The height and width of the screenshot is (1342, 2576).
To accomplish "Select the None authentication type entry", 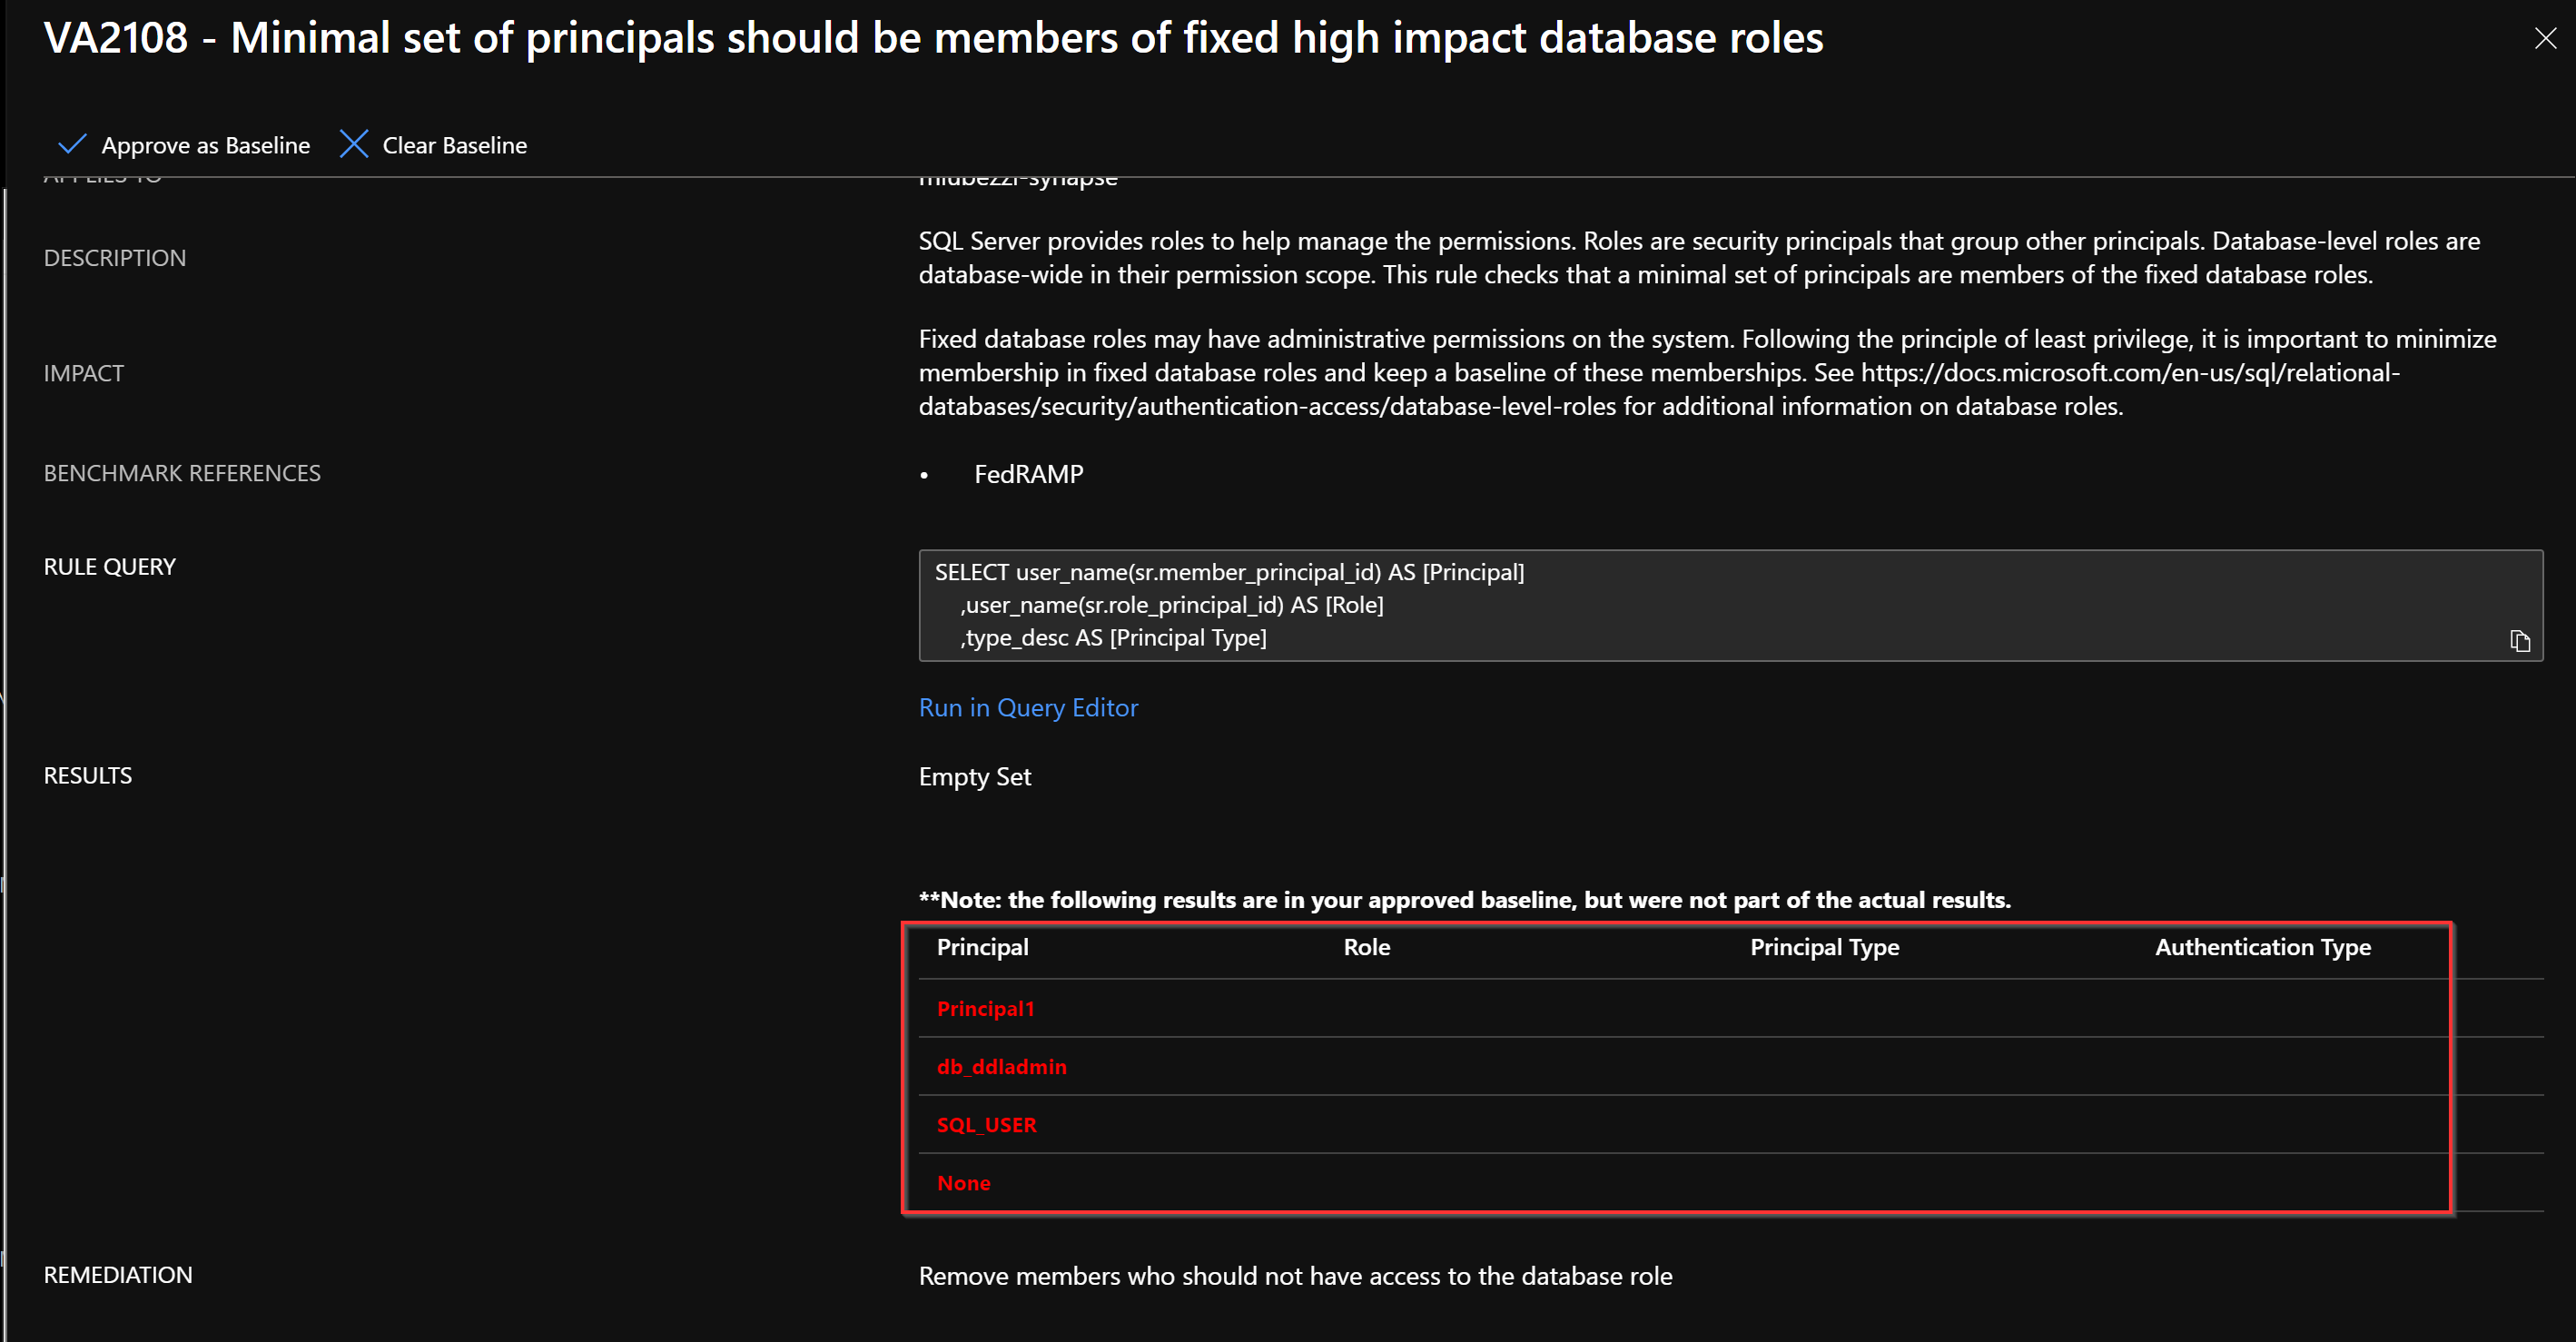I will click(x=963, y=1183).
